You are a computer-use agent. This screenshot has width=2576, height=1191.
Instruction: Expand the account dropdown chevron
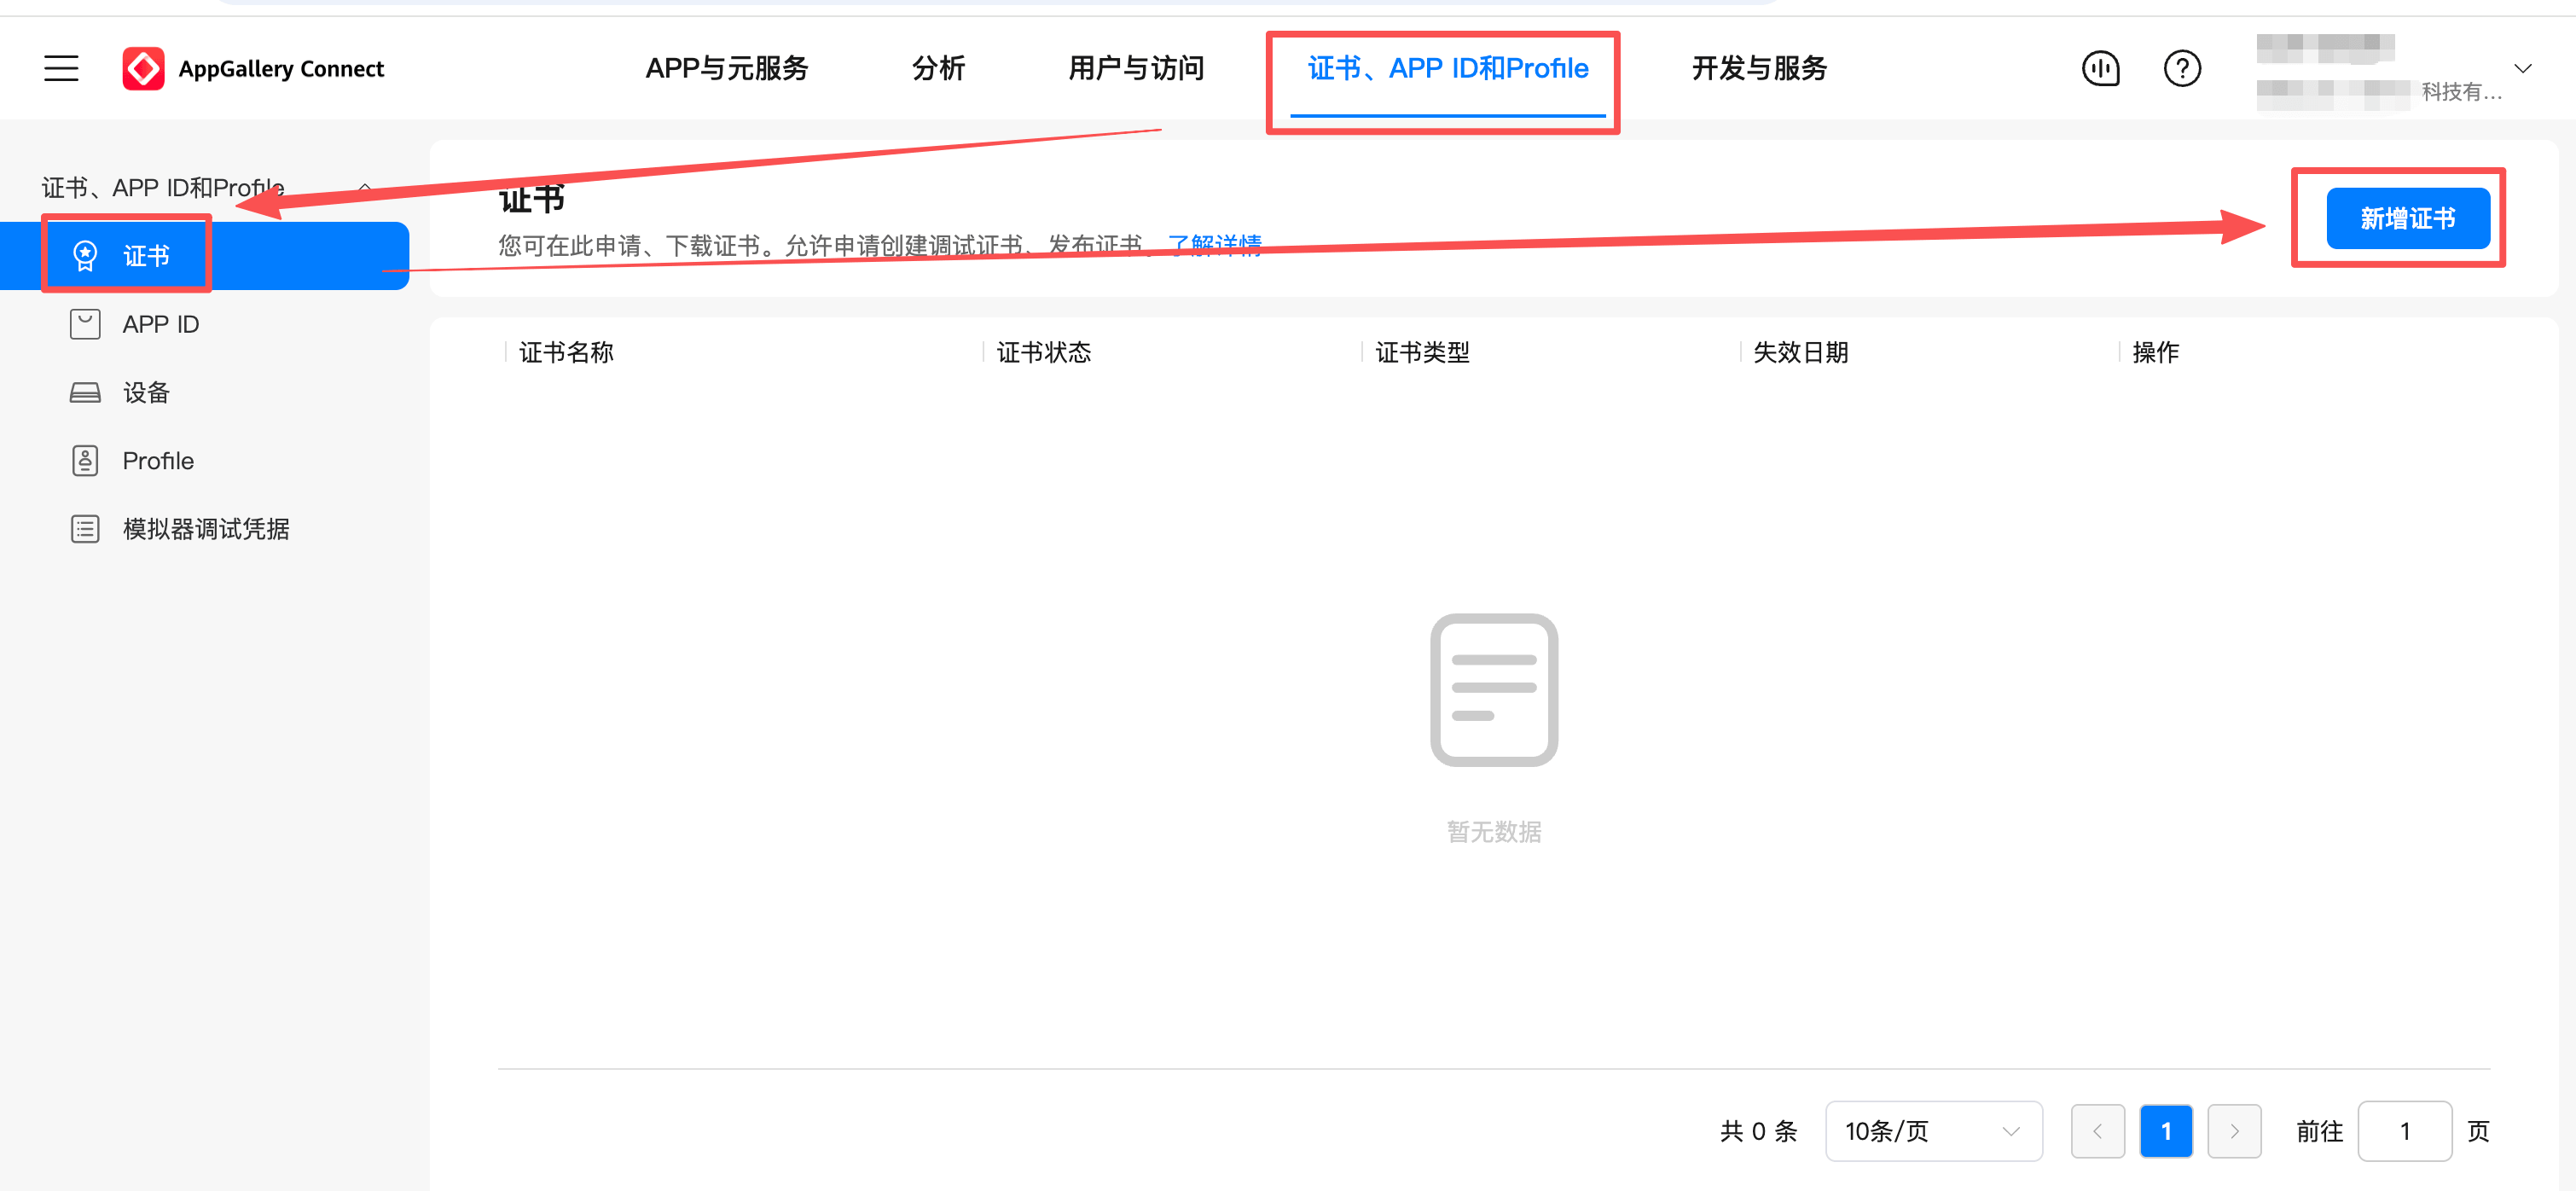pos(2522,68)
